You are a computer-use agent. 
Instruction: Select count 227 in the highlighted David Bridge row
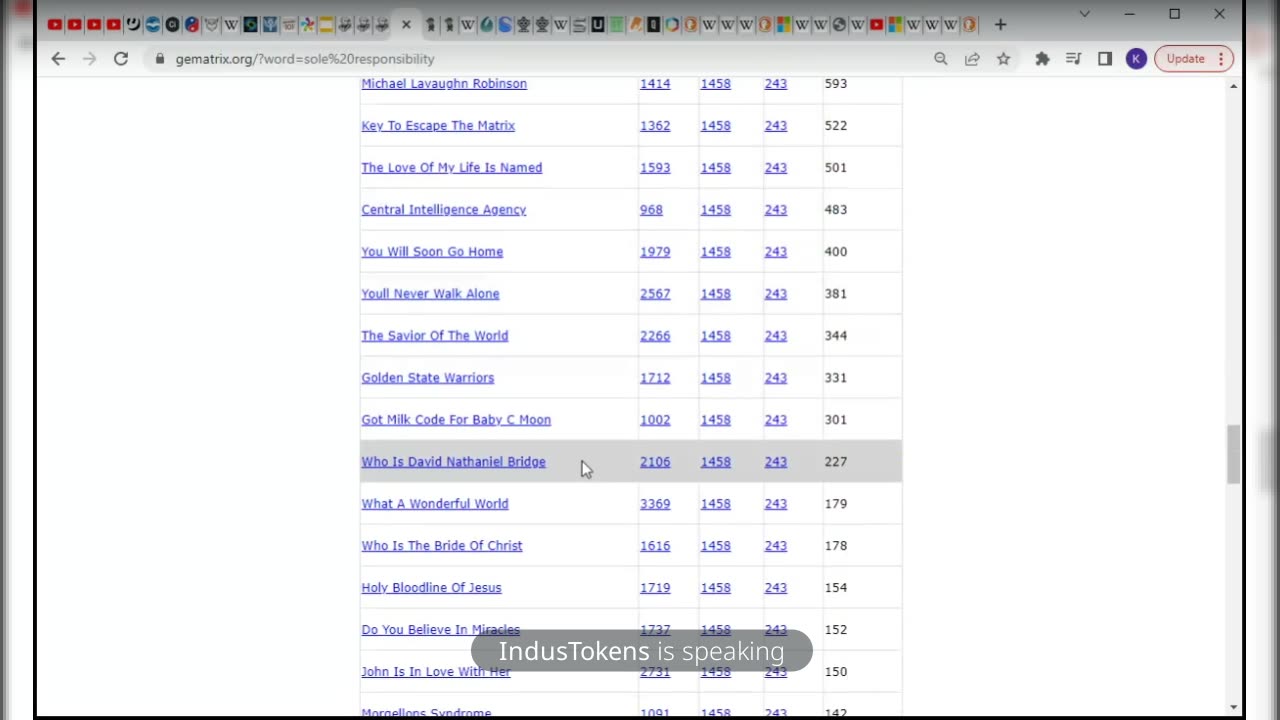836,462
